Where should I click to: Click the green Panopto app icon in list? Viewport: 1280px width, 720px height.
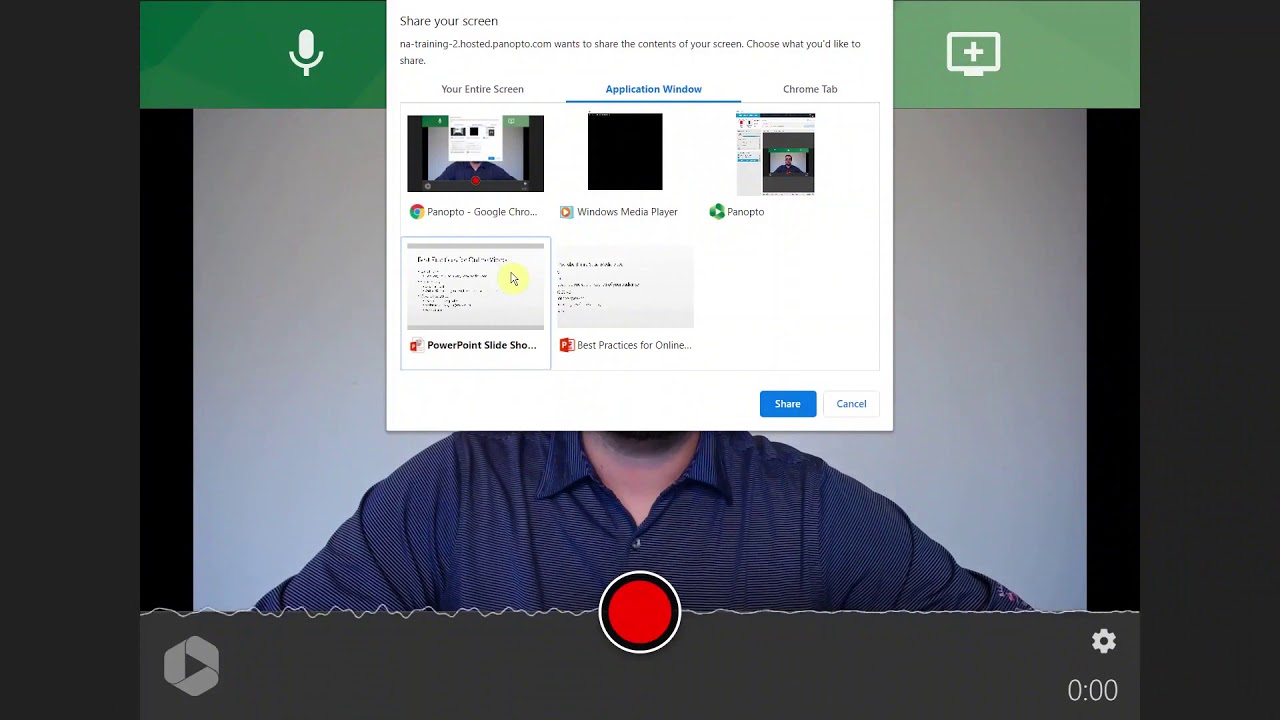[x=717, y=212]
